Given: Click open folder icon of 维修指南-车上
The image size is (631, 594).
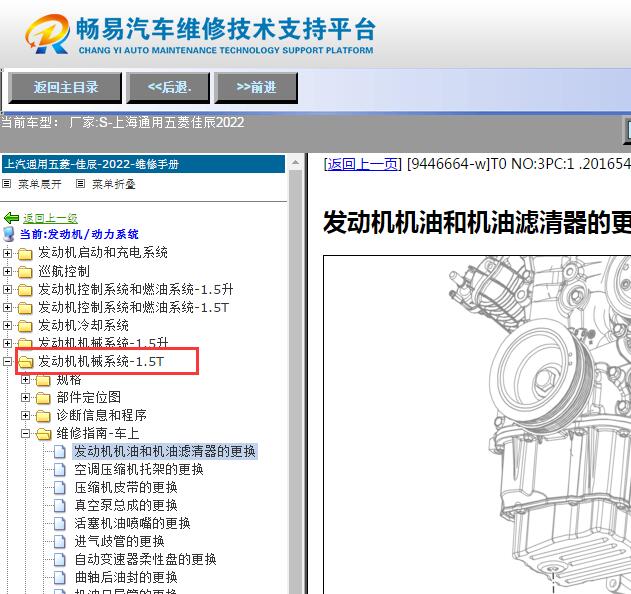Looking at the screenshot, I should click(44, 434).
